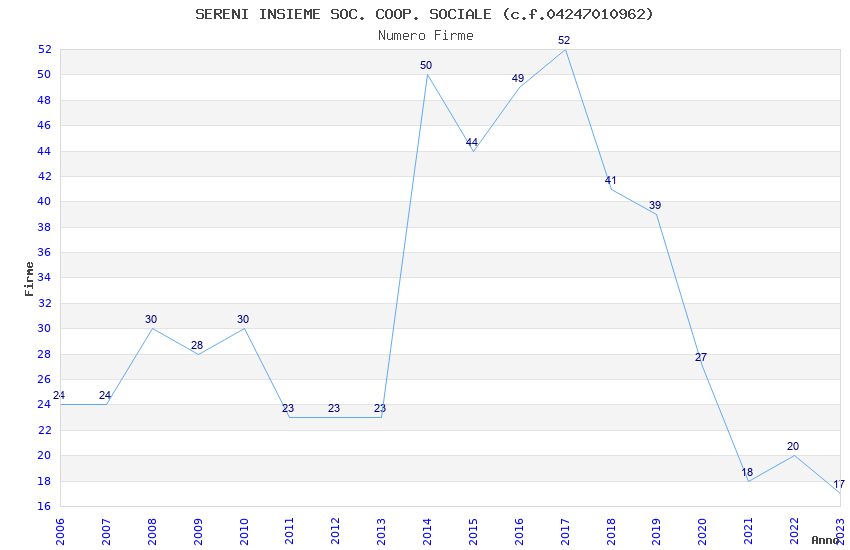The image size is (850, 550).
Task: Click the y-axis tick value 16
Action: pyautogui.click(x=44, y=507)
